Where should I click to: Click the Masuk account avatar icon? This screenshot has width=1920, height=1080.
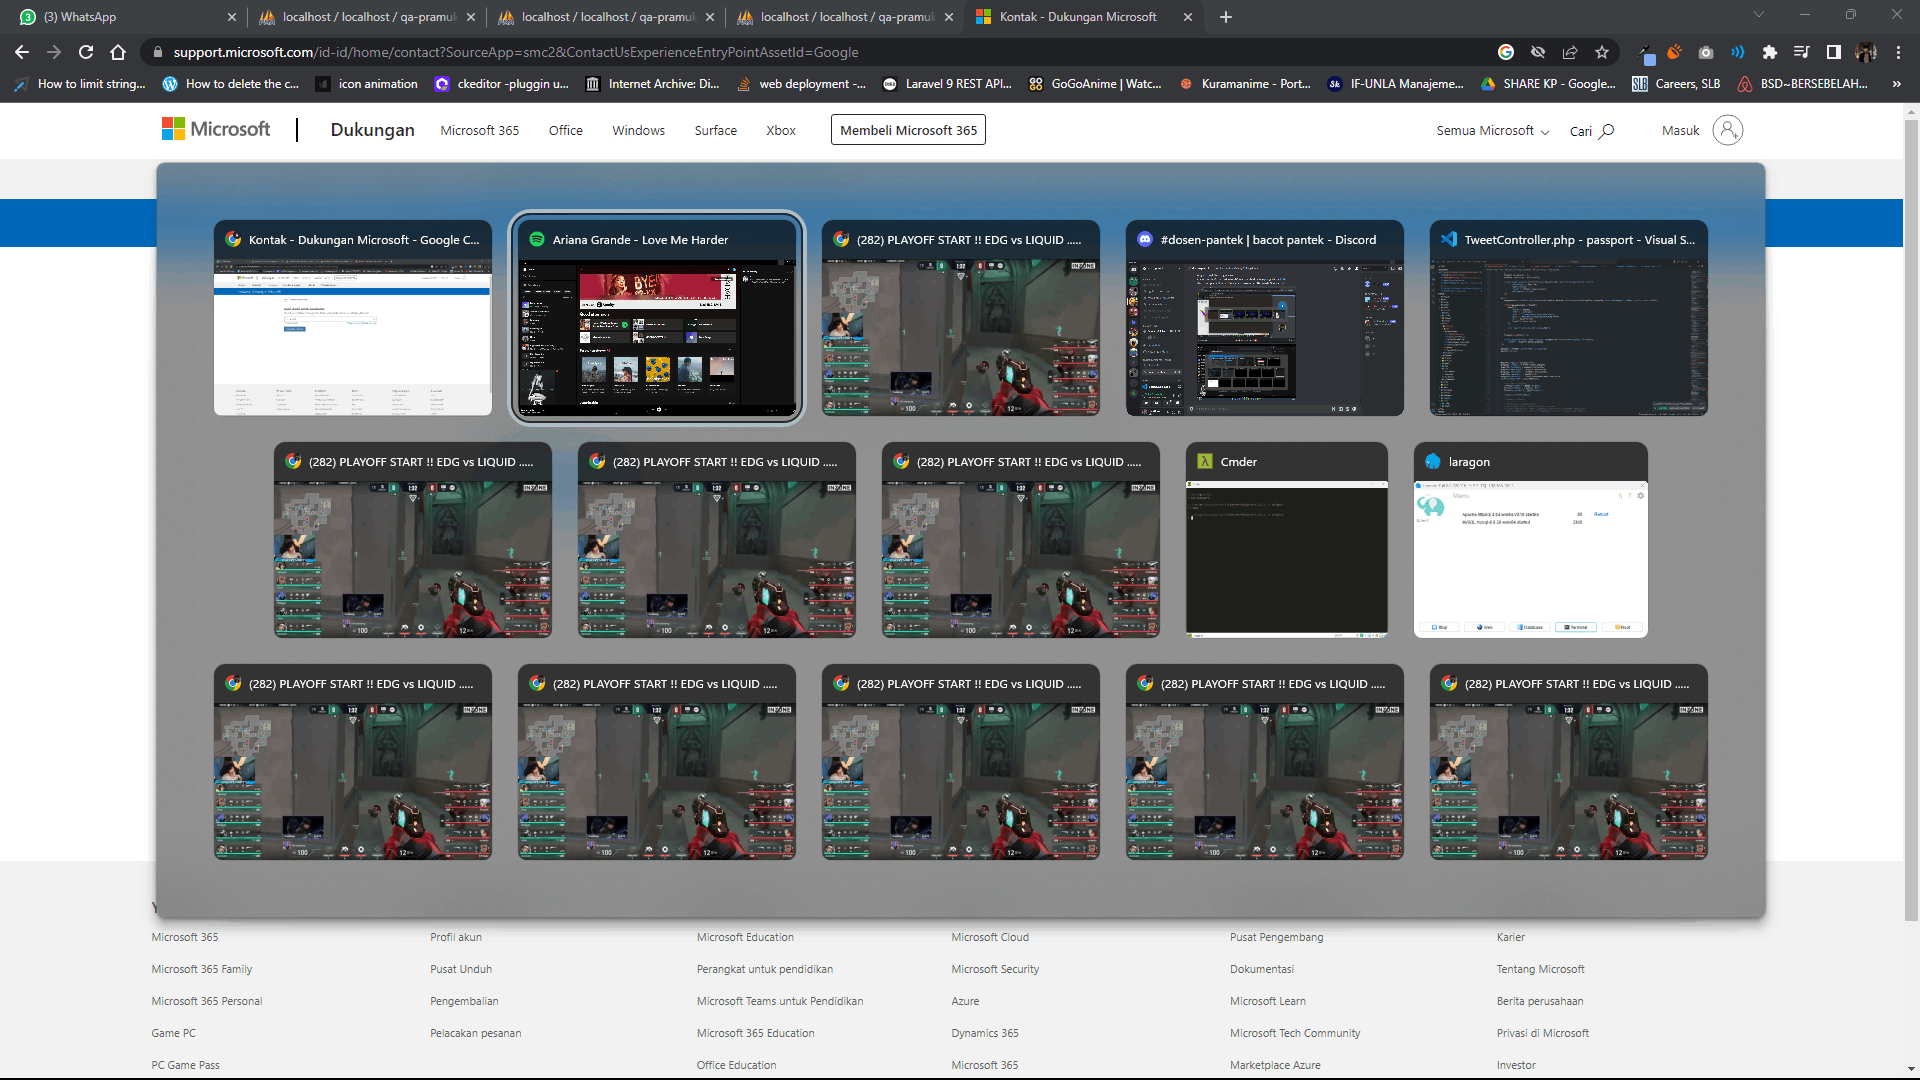[1727, 130]
